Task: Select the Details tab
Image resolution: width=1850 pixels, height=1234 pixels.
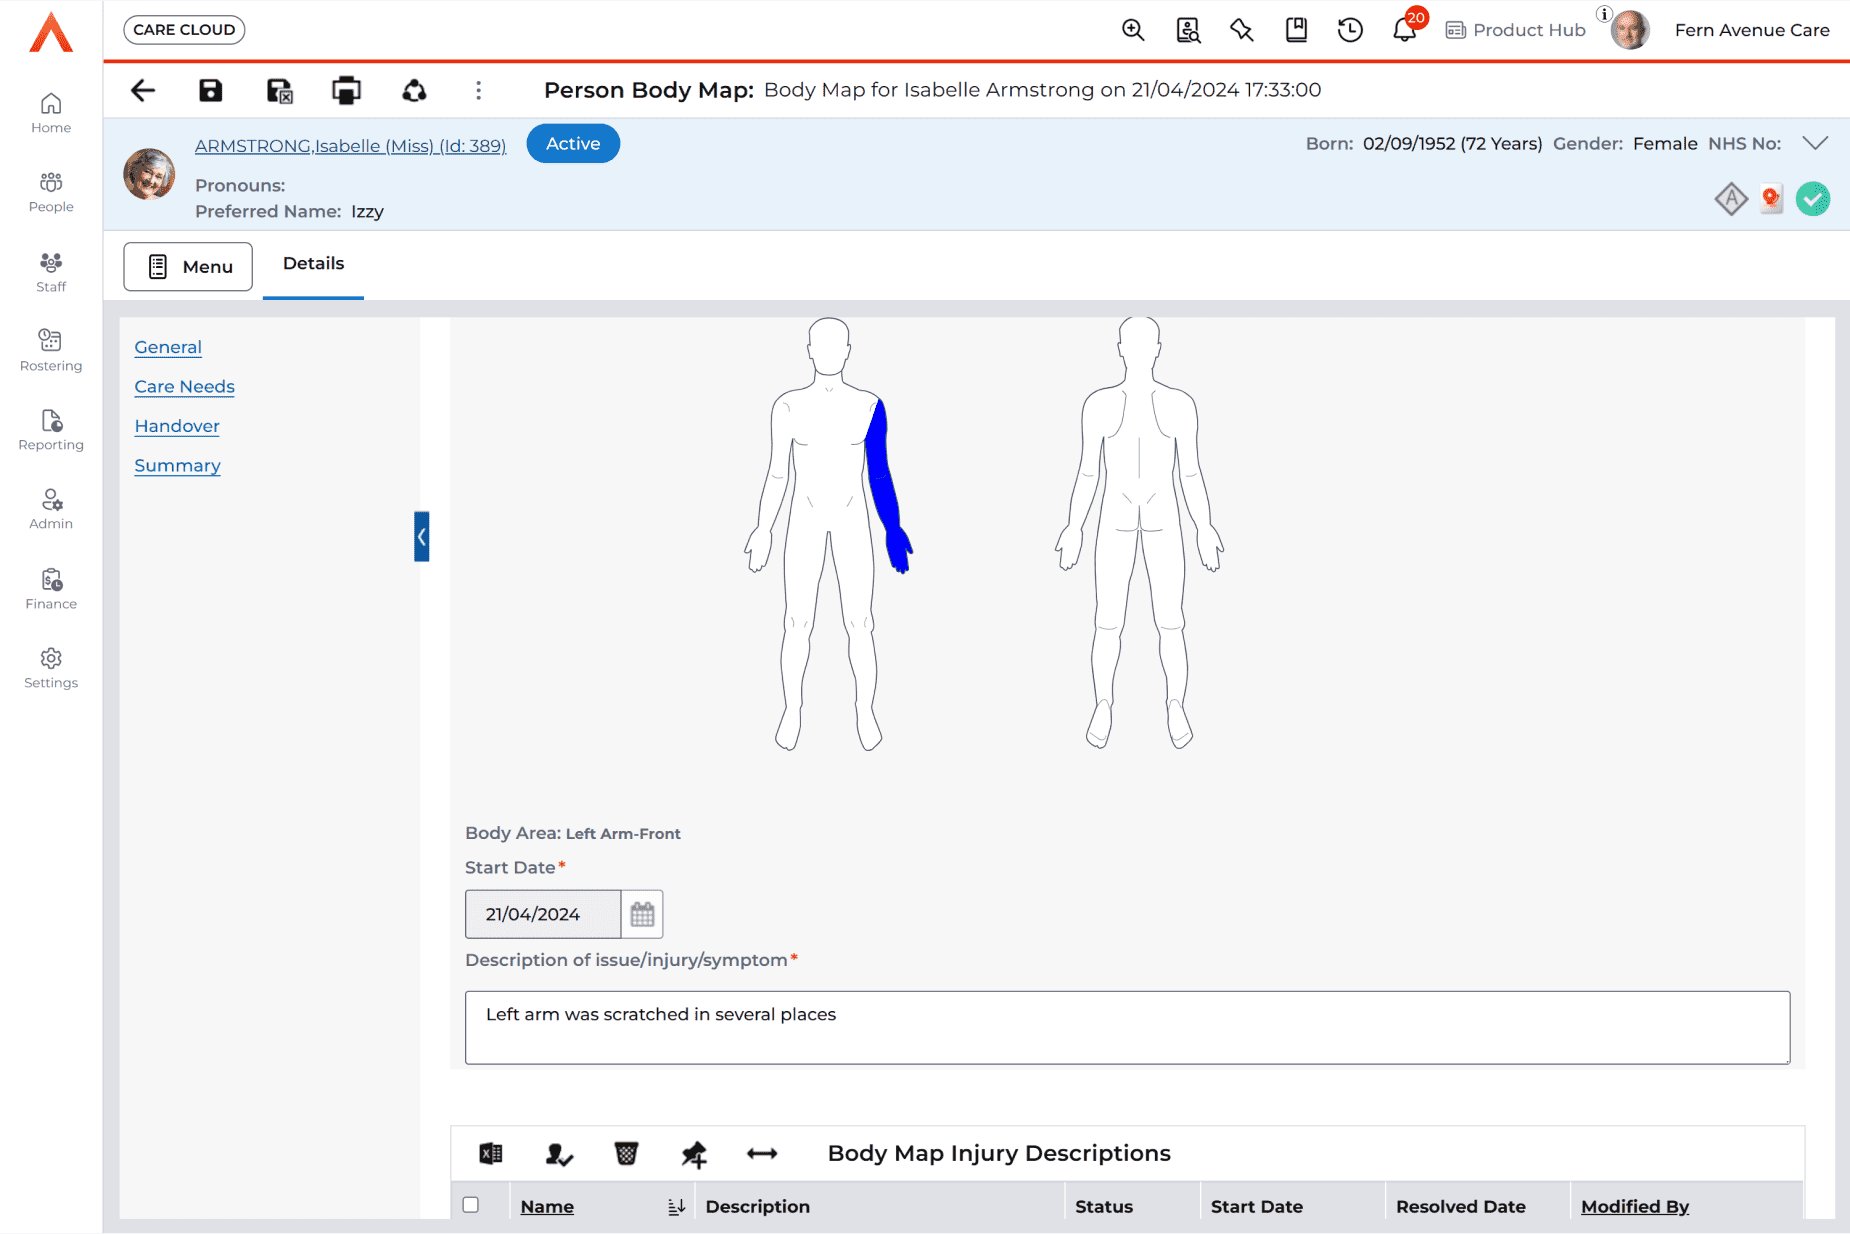Action: pos(313,264)
